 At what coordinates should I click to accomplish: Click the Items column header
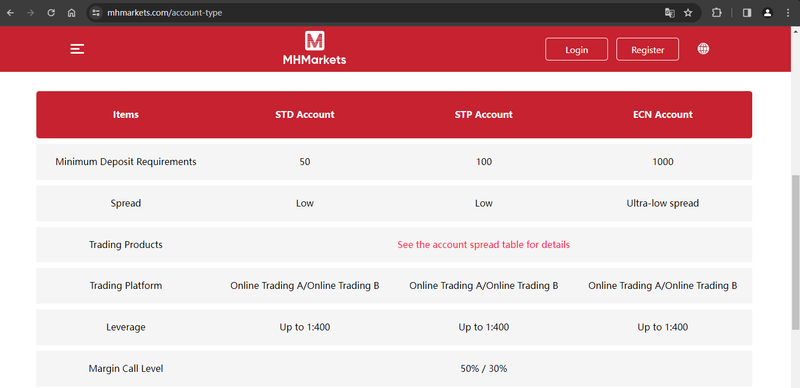click(126, 114)
